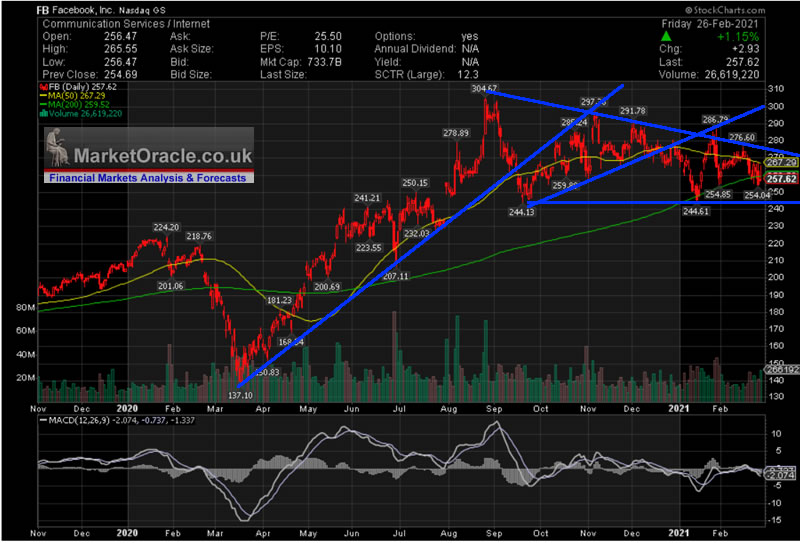Click the 'Annual Dividend:' label
This screenshot has width=800, height=543.
[415, 49]
